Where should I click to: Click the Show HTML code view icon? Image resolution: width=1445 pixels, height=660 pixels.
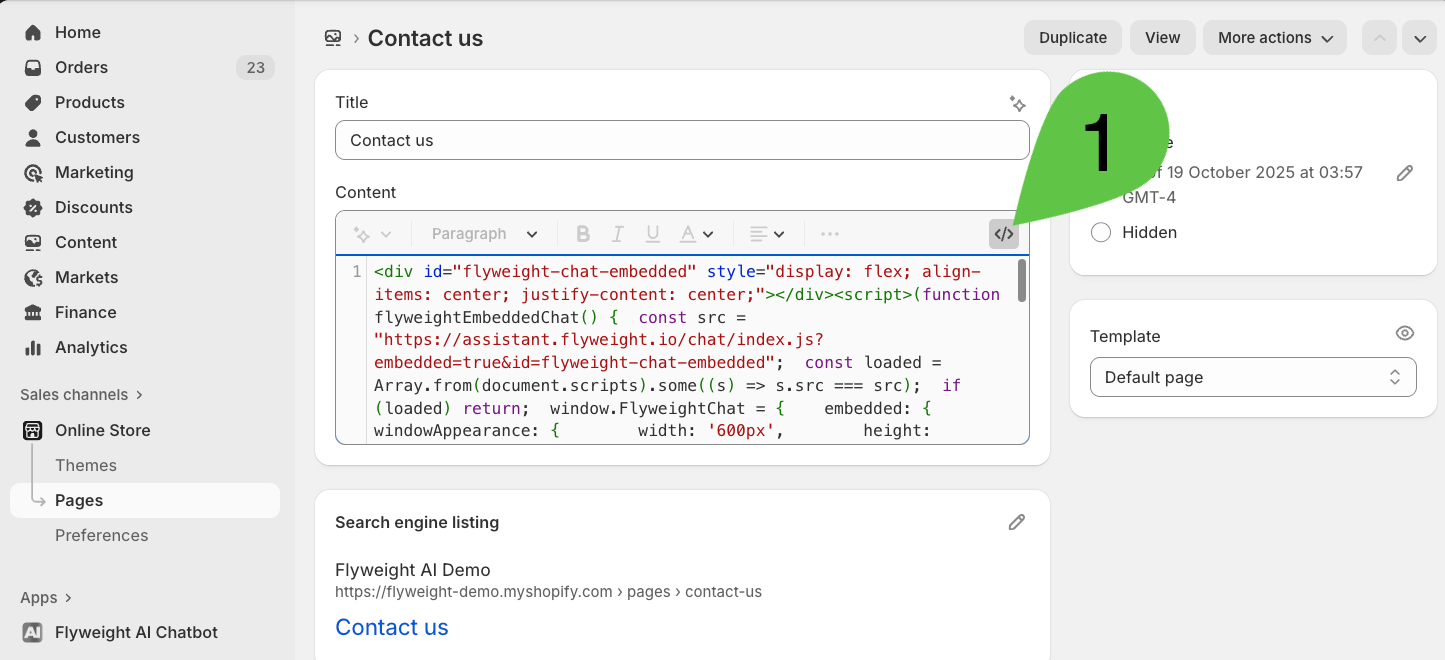[1004, 234]
